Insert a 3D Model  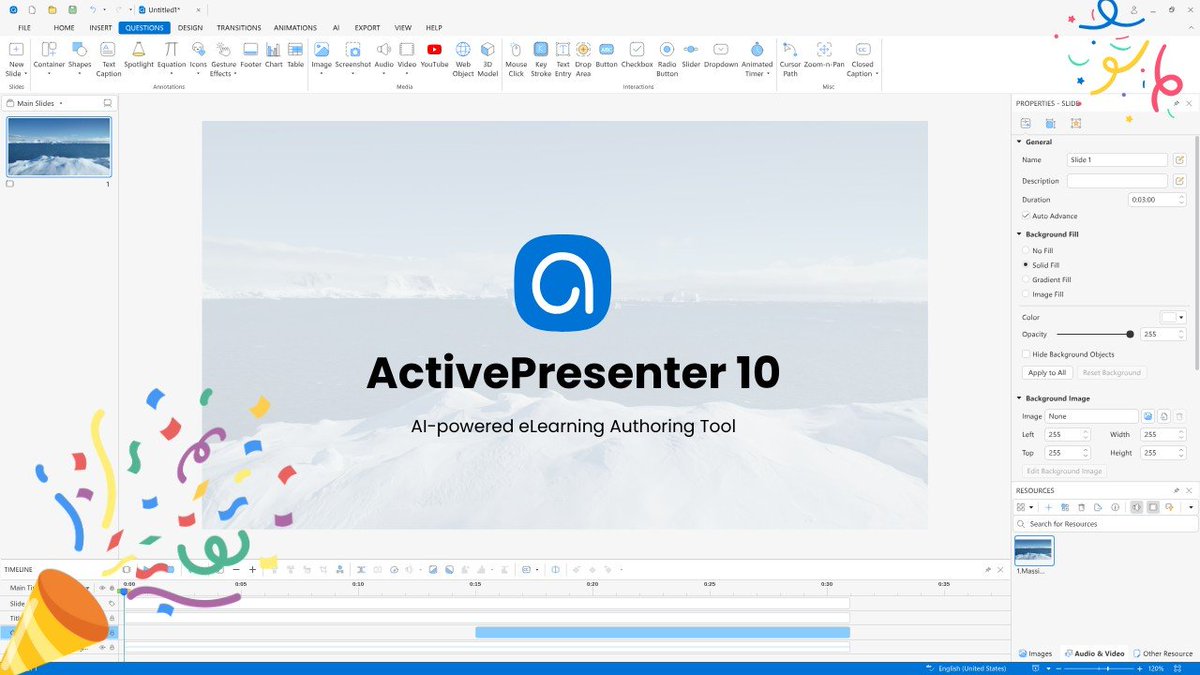click(487, 59)
